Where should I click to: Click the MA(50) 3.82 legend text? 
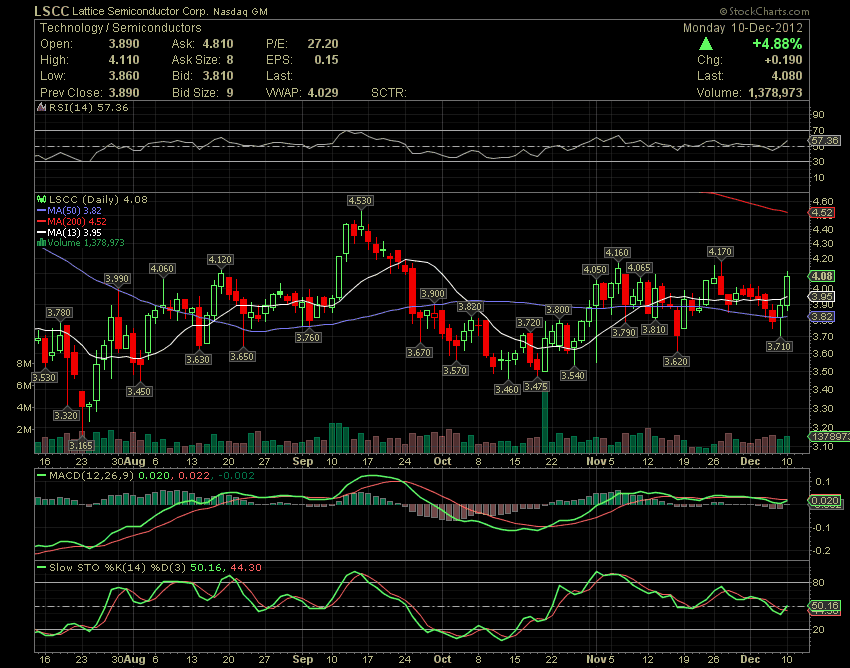pyautogui.click(x=75, y=210)
